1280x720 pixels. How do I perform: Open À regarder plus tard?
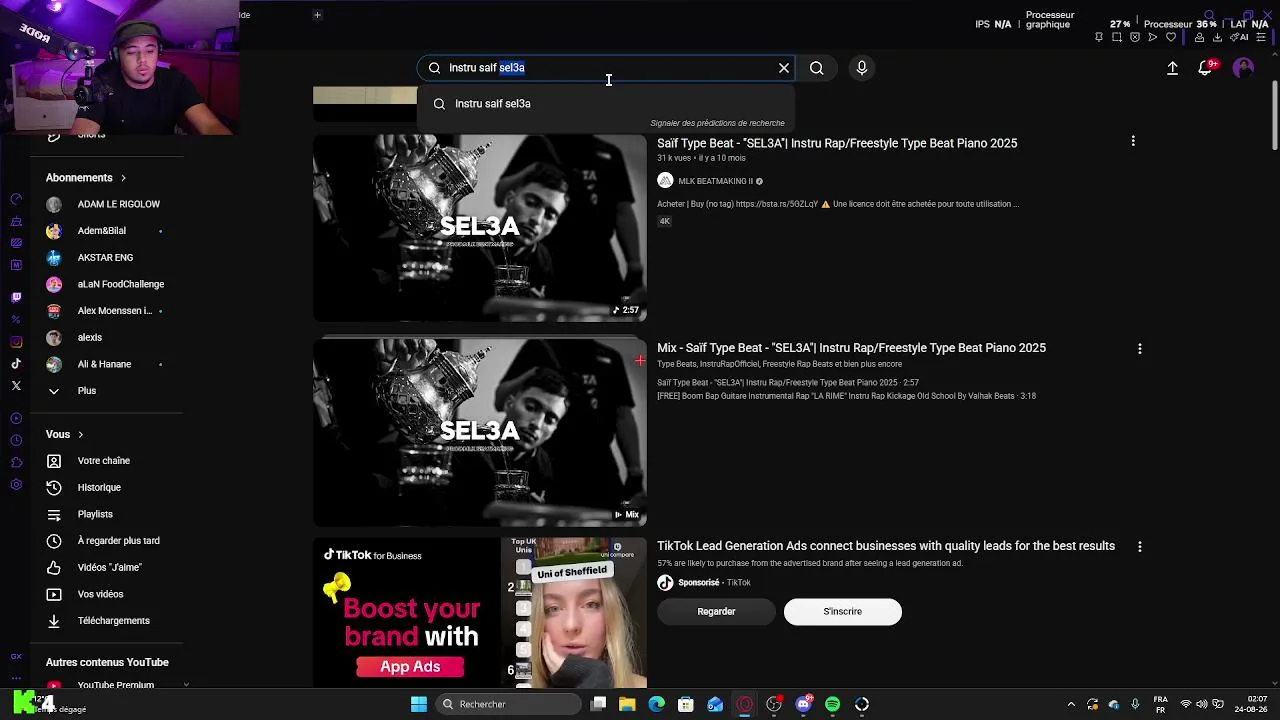point(108,541)
